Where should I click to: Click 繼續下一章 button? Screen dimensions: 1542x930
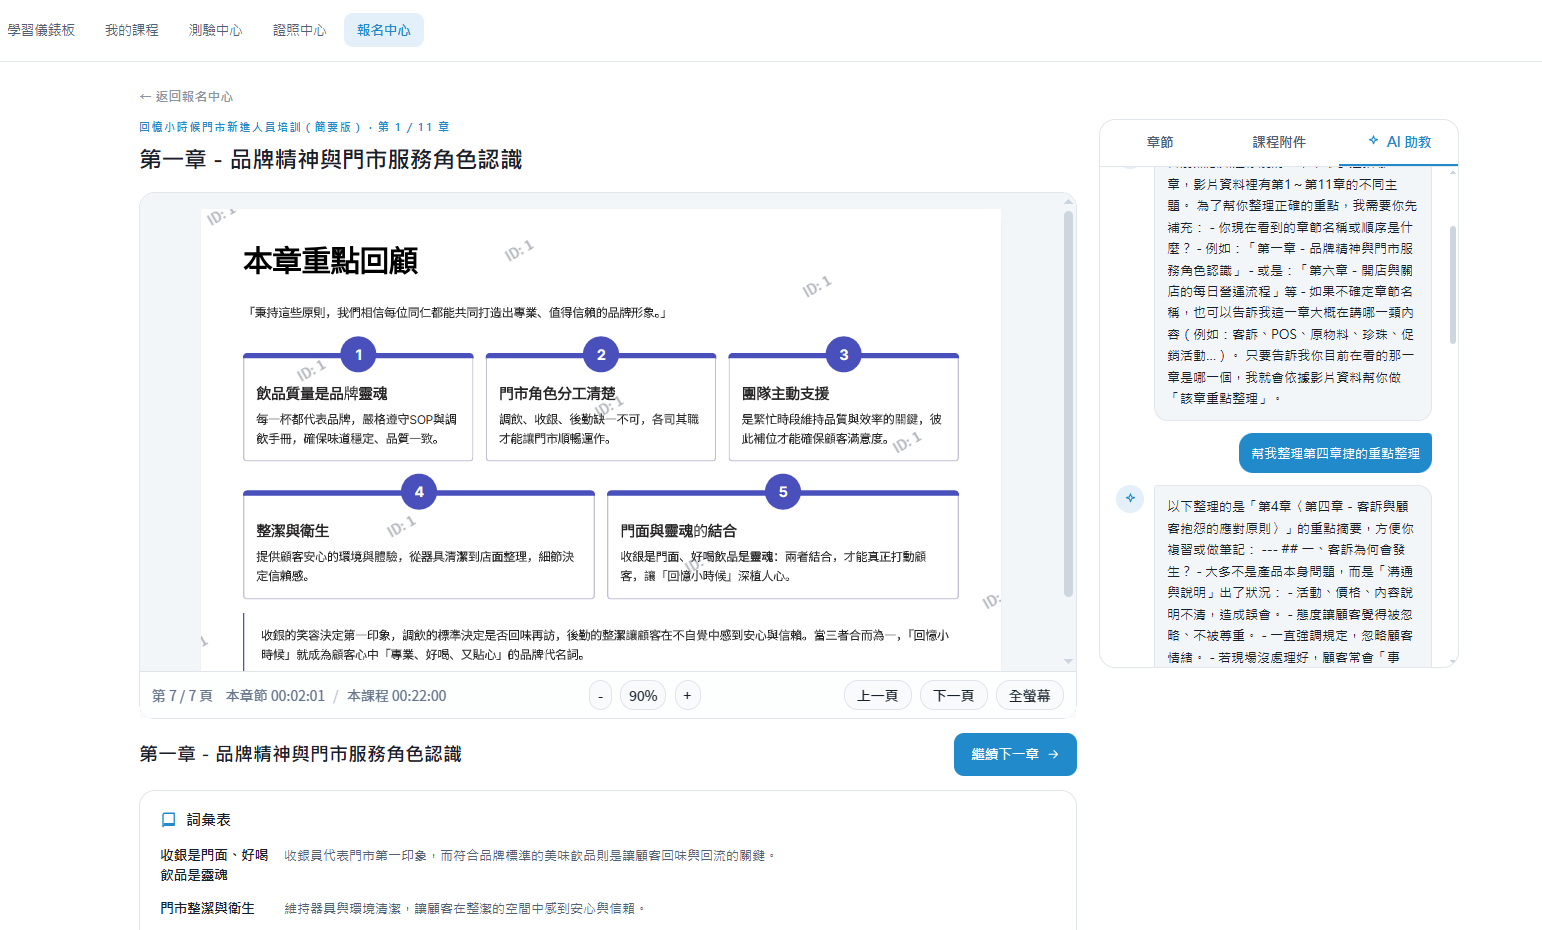[1015, 754]
